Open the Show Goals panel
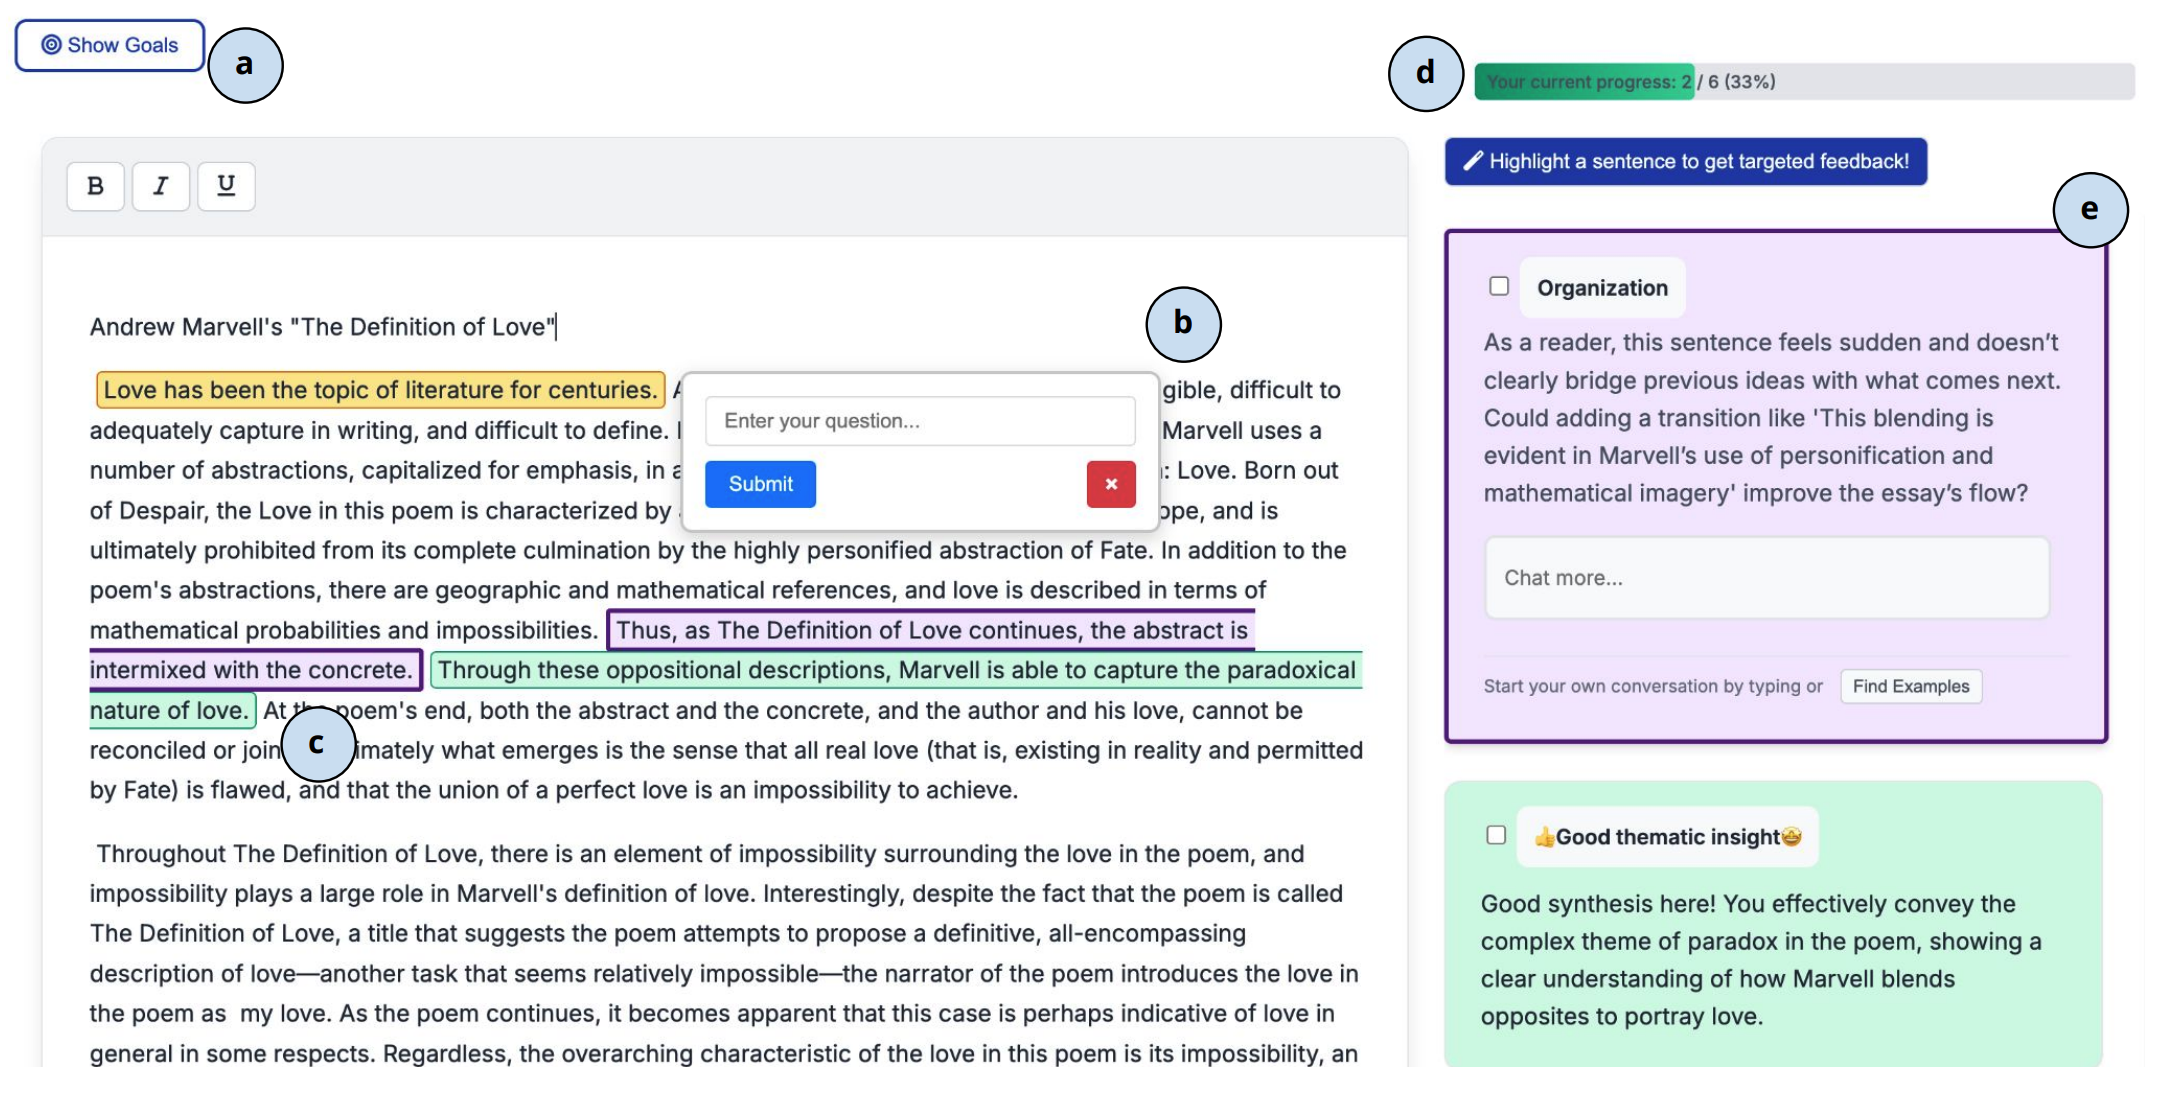Viewport: 2158px width, 1110px height. [x=109, y=44]
